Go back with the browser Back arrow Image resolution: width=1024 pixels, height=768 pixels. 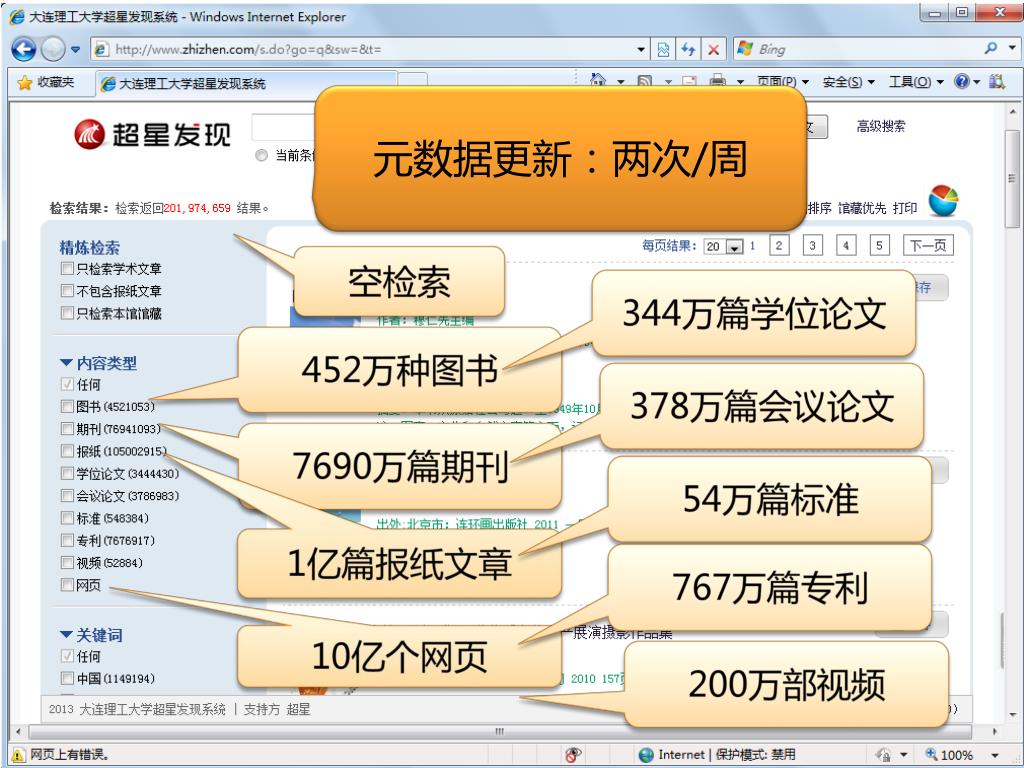(x=24, y=49)
